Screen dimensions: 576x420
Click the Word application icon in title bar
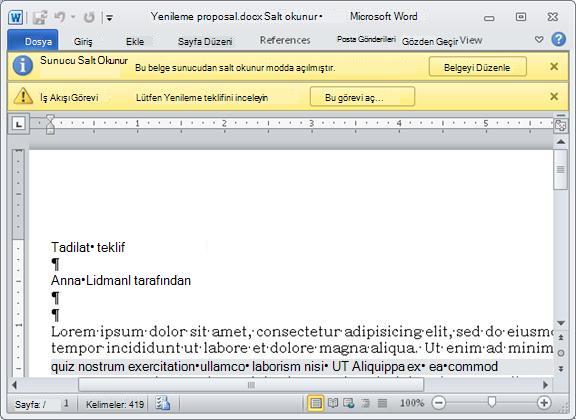(15, 17)
